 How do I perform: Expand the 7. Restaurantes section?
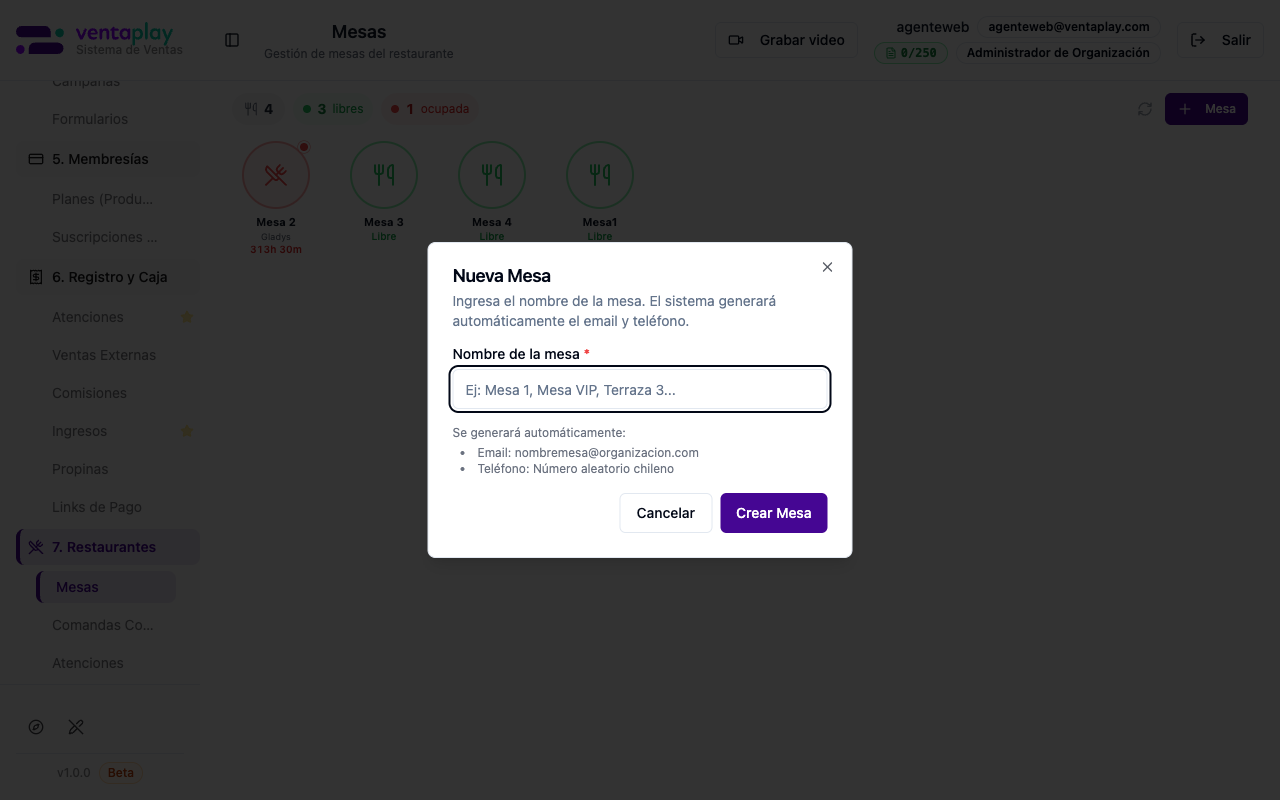(x=104, y=547)
